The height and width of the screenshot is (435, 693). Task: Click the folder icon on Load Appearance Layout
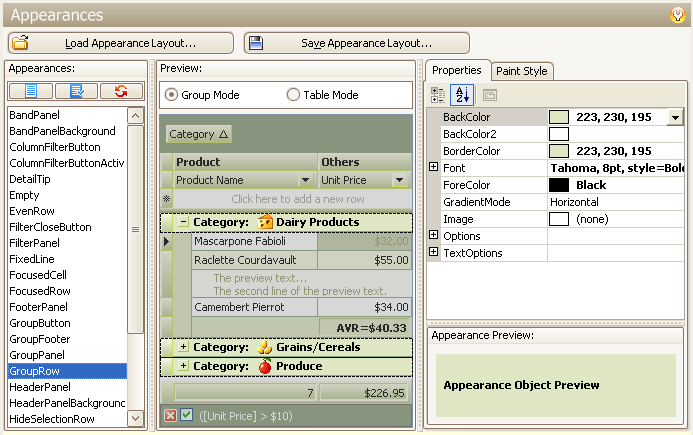(20, 43)
